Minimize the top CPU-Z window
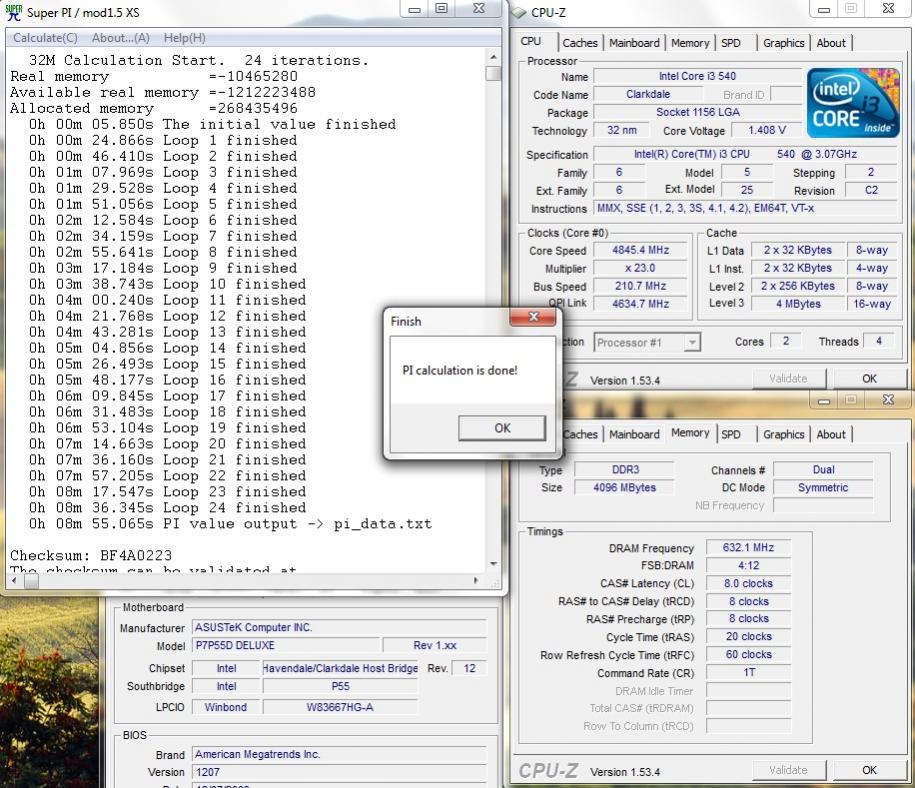Image resolution: width=915 pixels, height=788 pixels. click(824, 9)
